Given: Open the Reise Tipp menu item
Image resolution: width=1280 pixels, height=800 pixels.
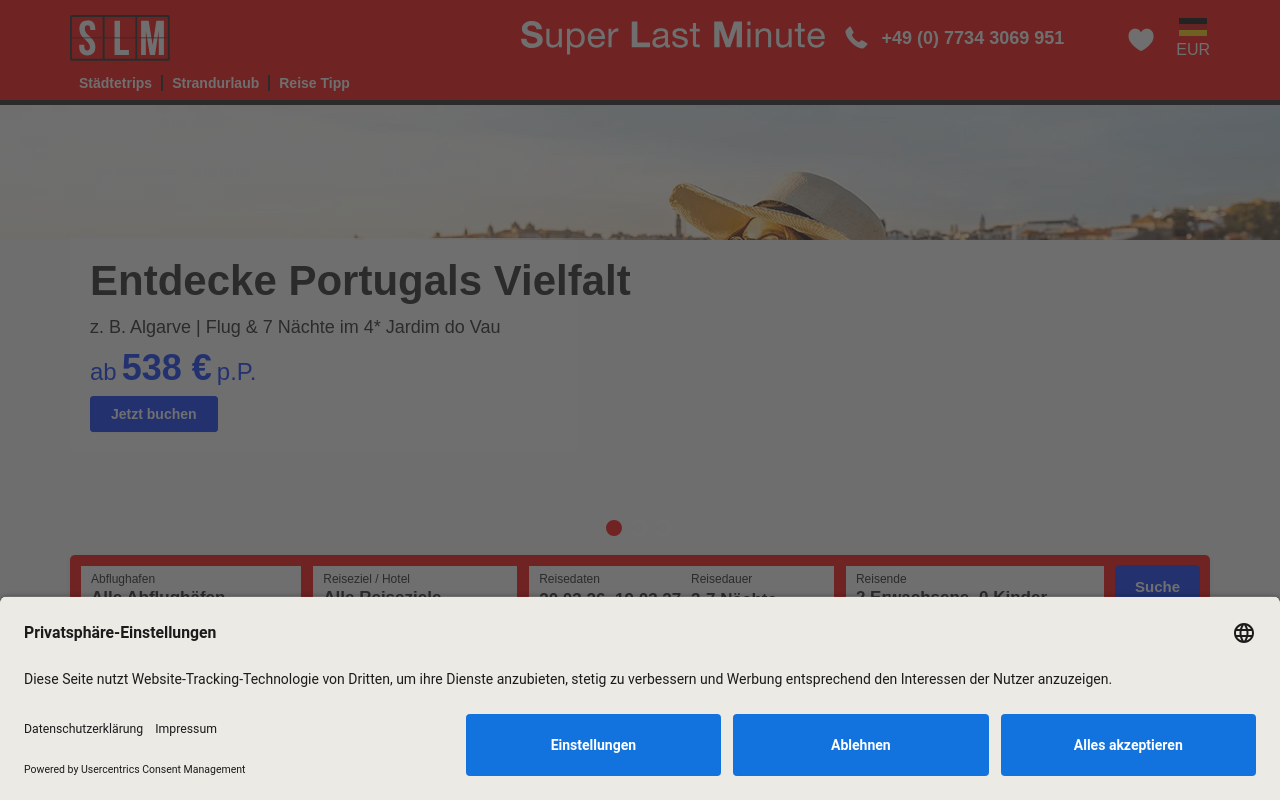Looking at the screenshot, I should coord(314,83).
